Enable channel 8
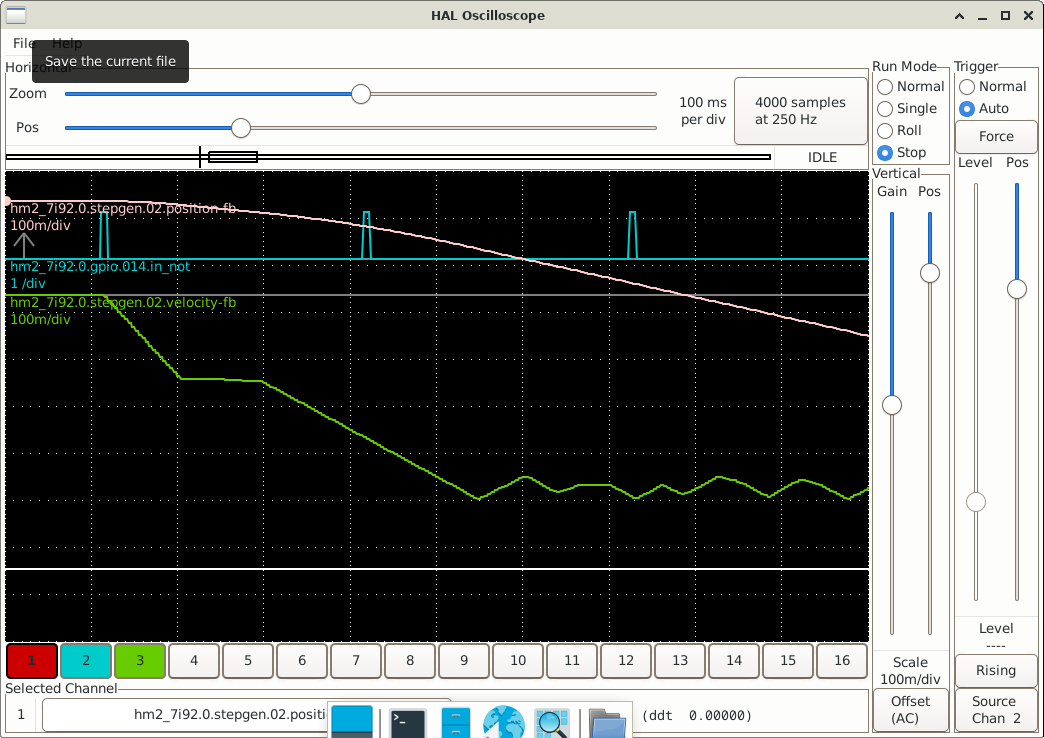The image size is (1044, 738). pyautogui.click(x=410, y=661)
